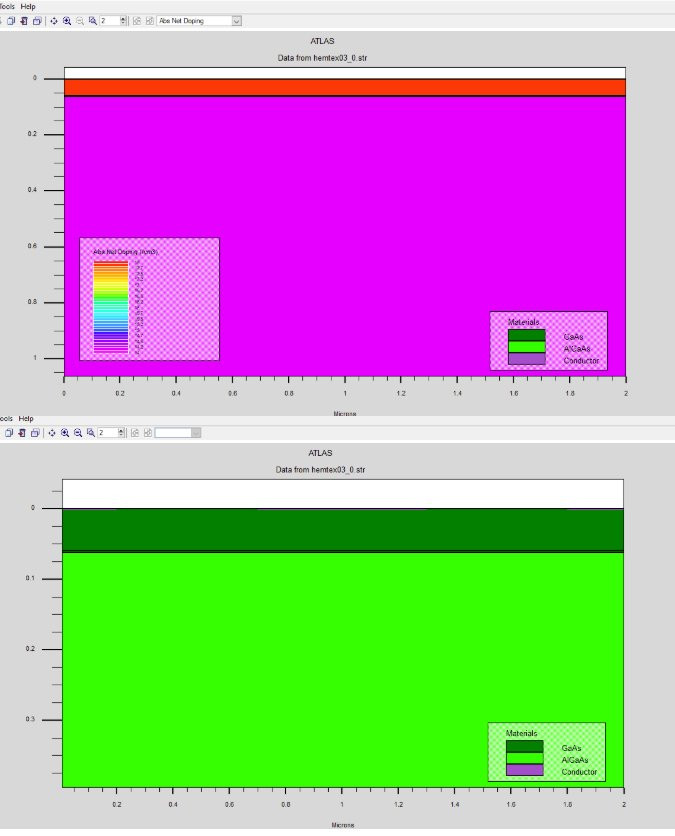Image resolution: width=675 pixels, height=836 pixels.
Task: Click zoom in magnifier in lower materials window toolbar
Action: pos(65,433)
